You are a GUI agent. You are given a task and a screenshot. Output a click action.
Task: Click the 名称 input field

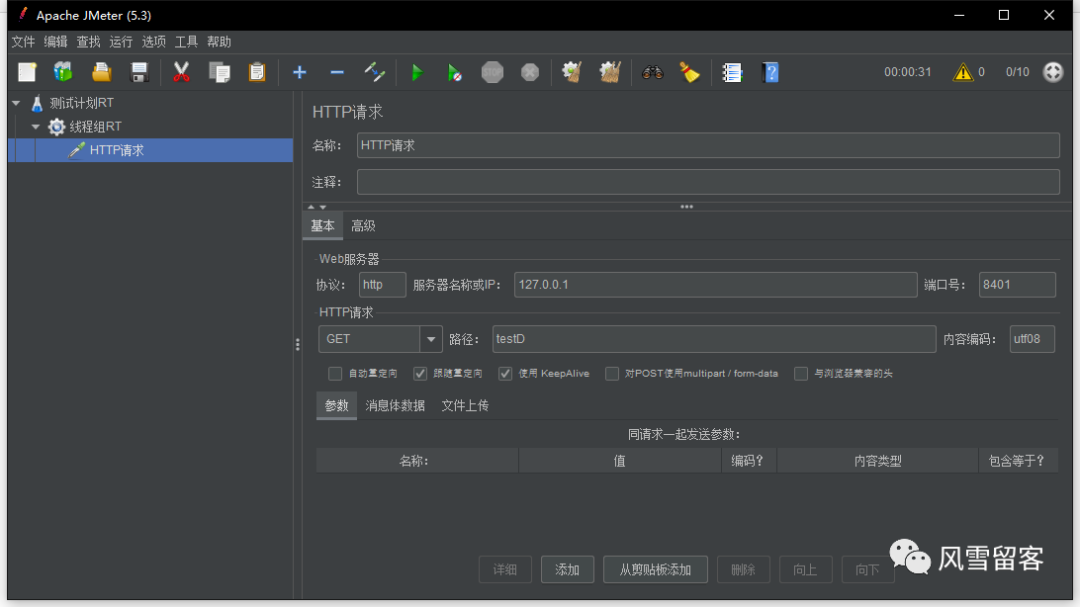pyautogui.click(x=708, y=145)
